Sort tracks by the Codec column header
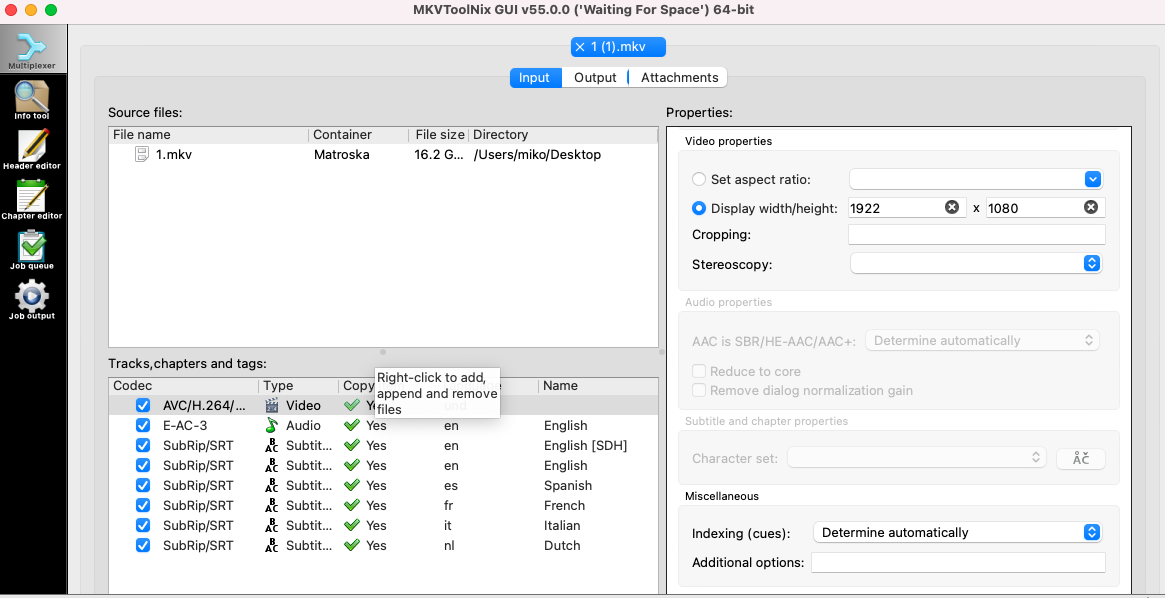The width and height of the screenshot is (1165, 598). coord(184,386)
